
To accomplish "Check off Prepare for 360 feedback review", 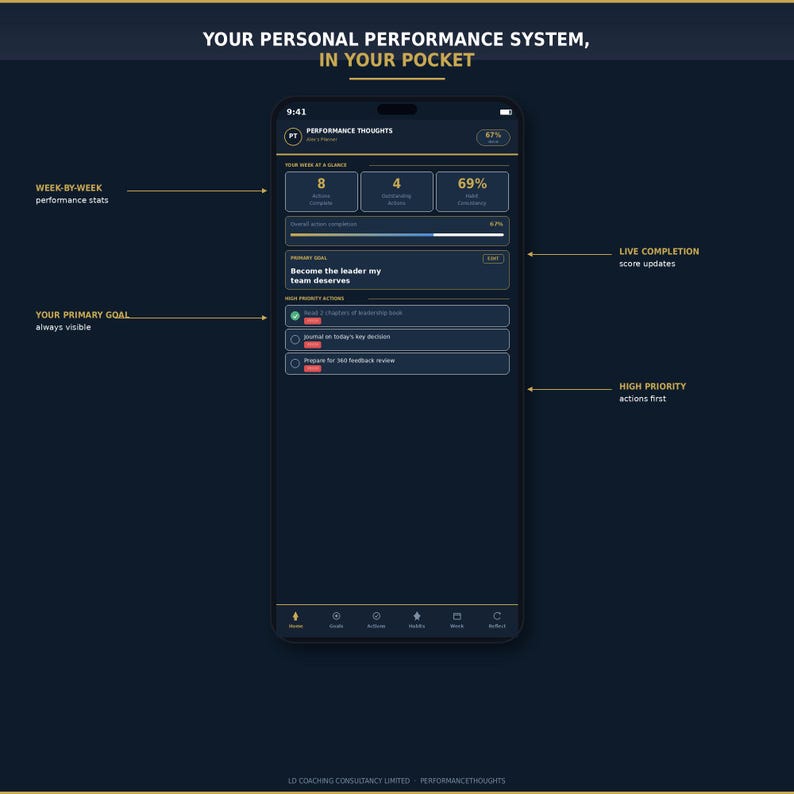I will [295, 363].
